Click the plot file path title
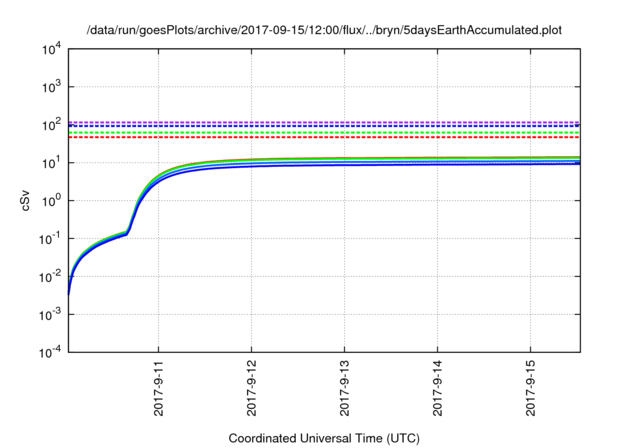Screen dimensions: 640x448 (324, 30)
